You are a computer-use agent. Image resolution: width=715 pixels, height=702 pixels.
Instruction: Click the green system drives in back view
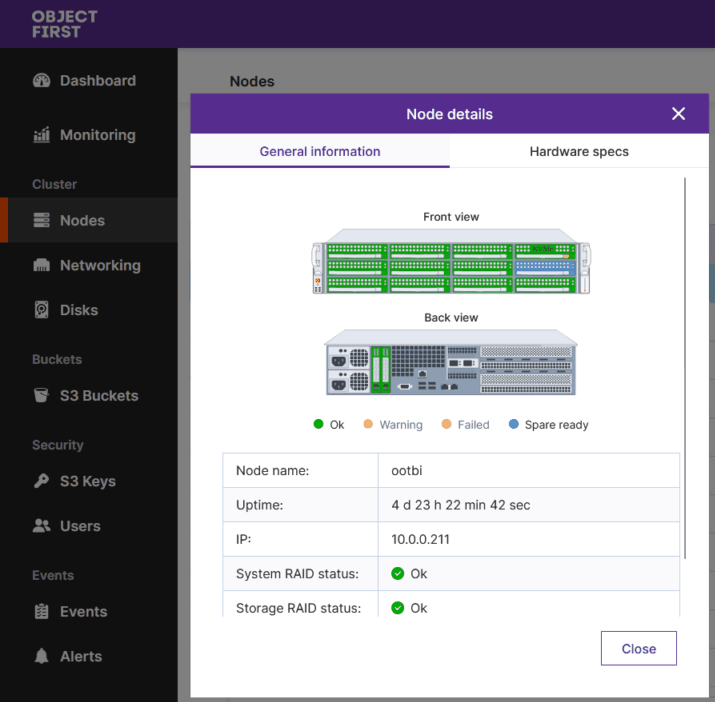click(x=381, y=369)
